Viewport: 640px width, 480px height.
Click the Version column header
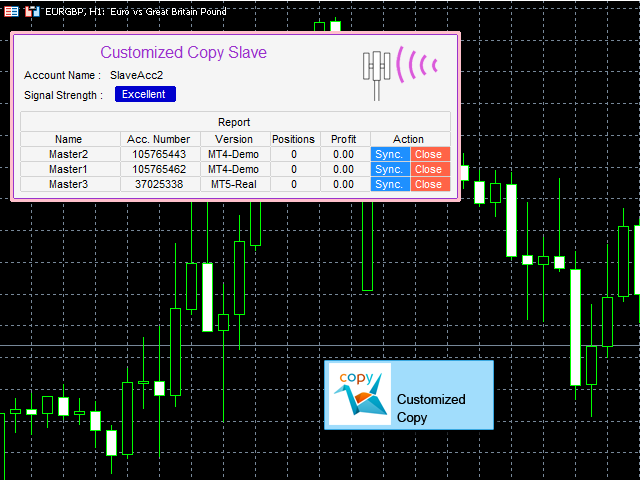(x=235, y=139)
